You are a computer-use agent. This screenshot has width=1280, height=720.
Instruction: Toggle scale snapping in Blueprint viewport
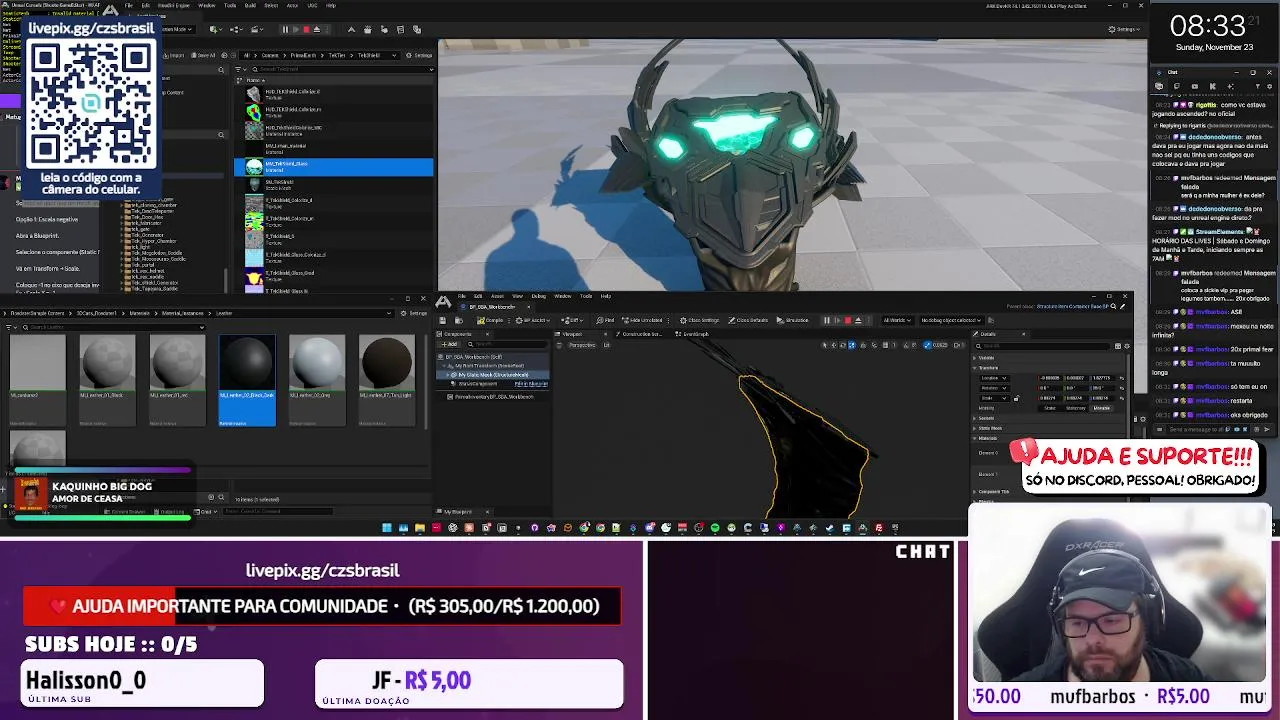tap(927, 345)
